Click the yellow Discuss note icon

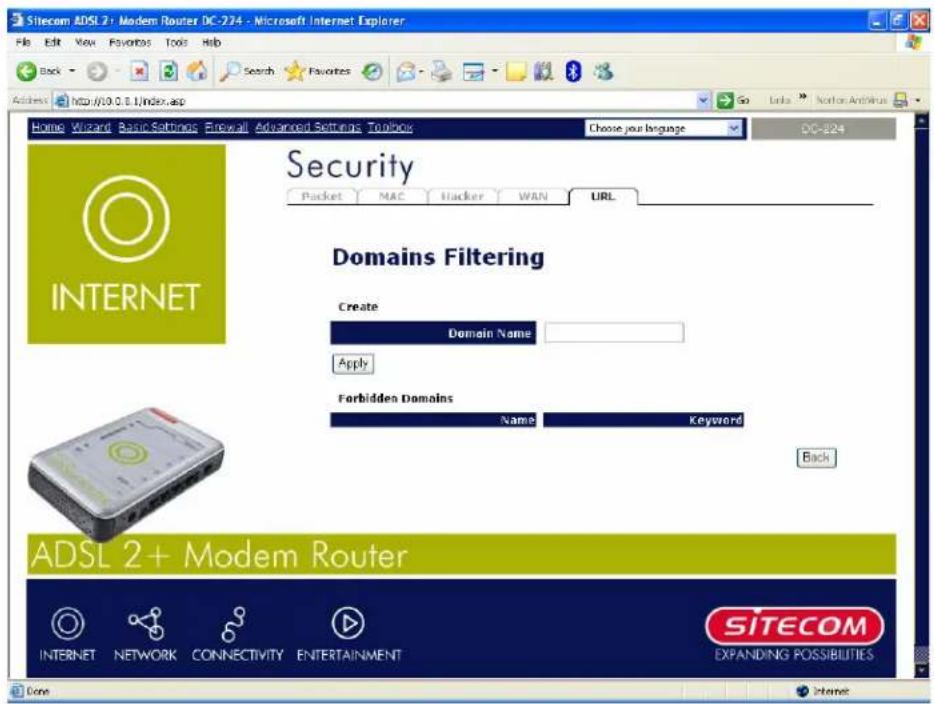(x=516, y=72)
